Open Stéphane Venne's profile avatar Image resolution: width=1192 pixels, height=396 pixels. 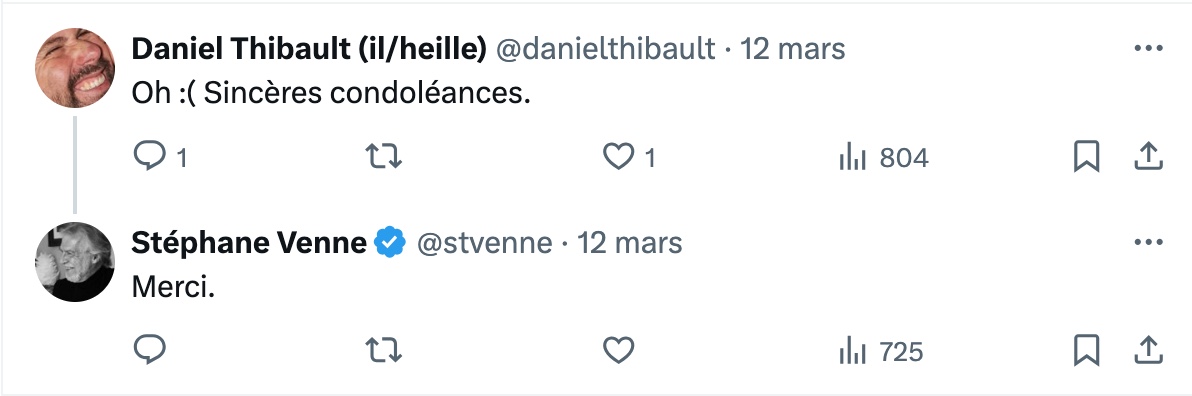[74, 262]
